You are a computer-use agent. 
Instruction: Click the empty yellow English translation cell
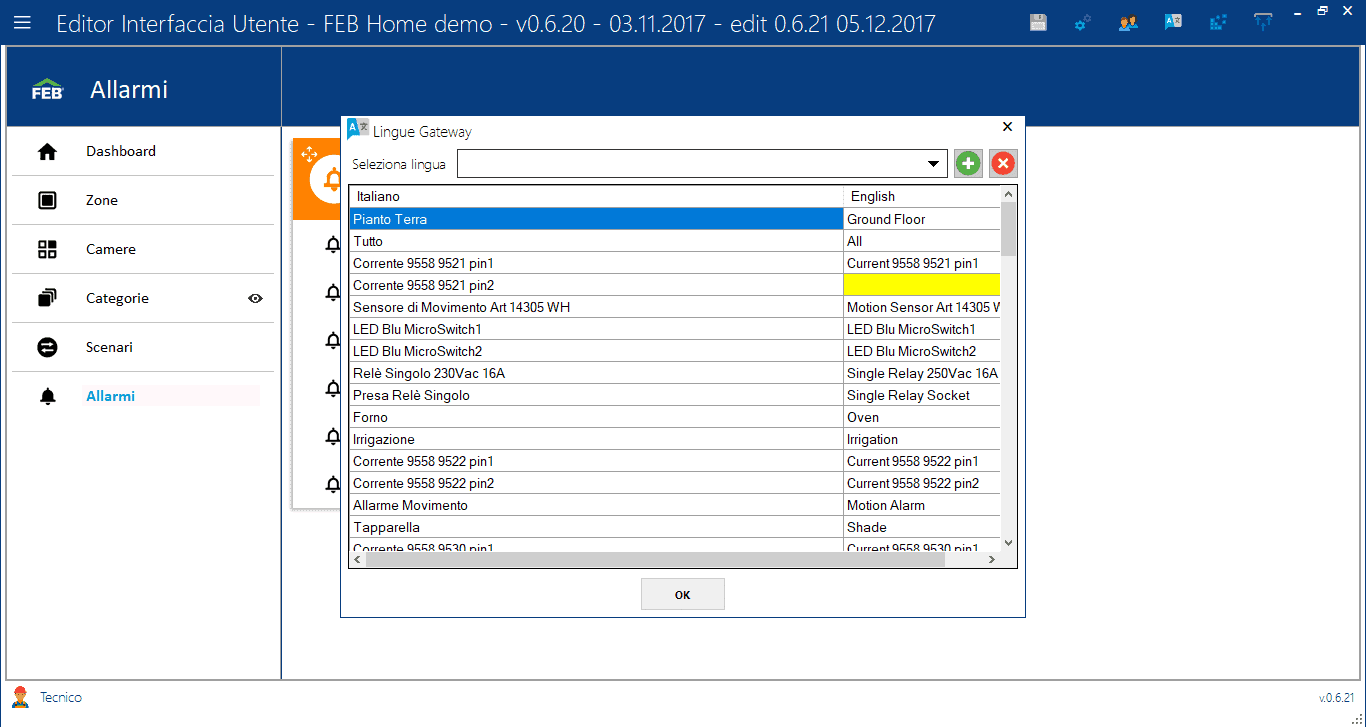[x=922, y=285]
